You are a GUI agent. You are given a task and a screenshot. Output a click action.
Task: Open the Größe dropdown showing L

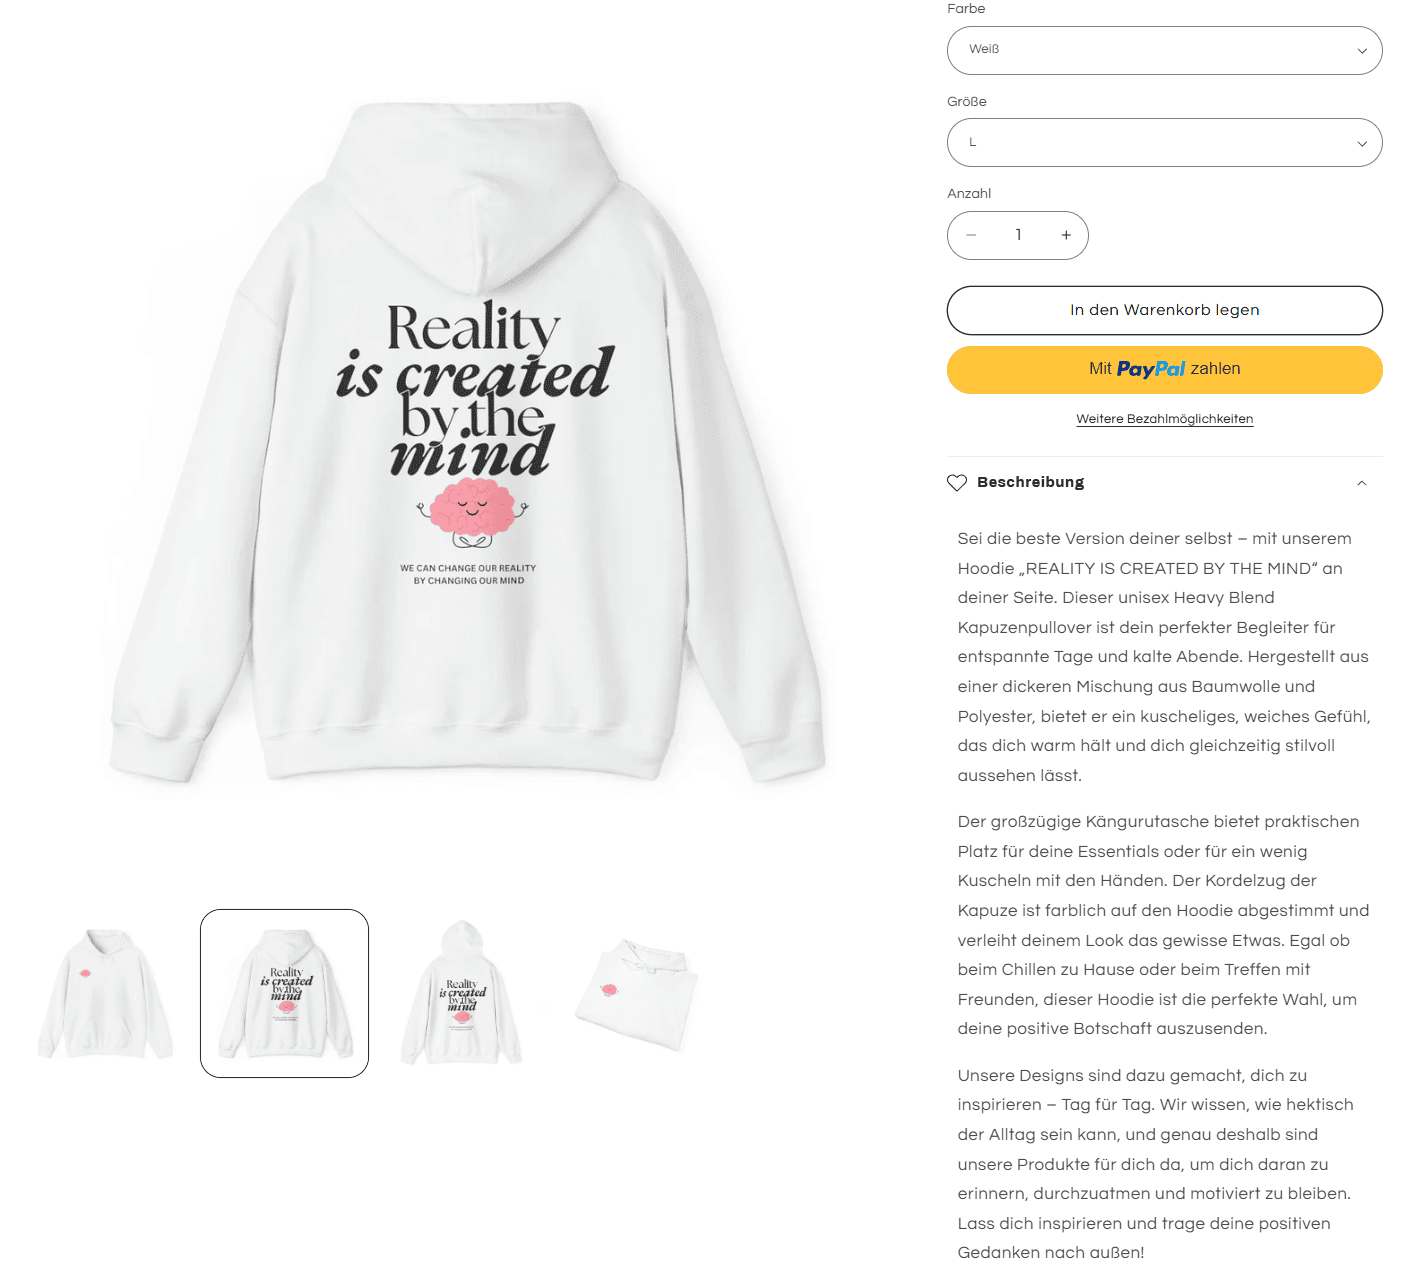1165,143
